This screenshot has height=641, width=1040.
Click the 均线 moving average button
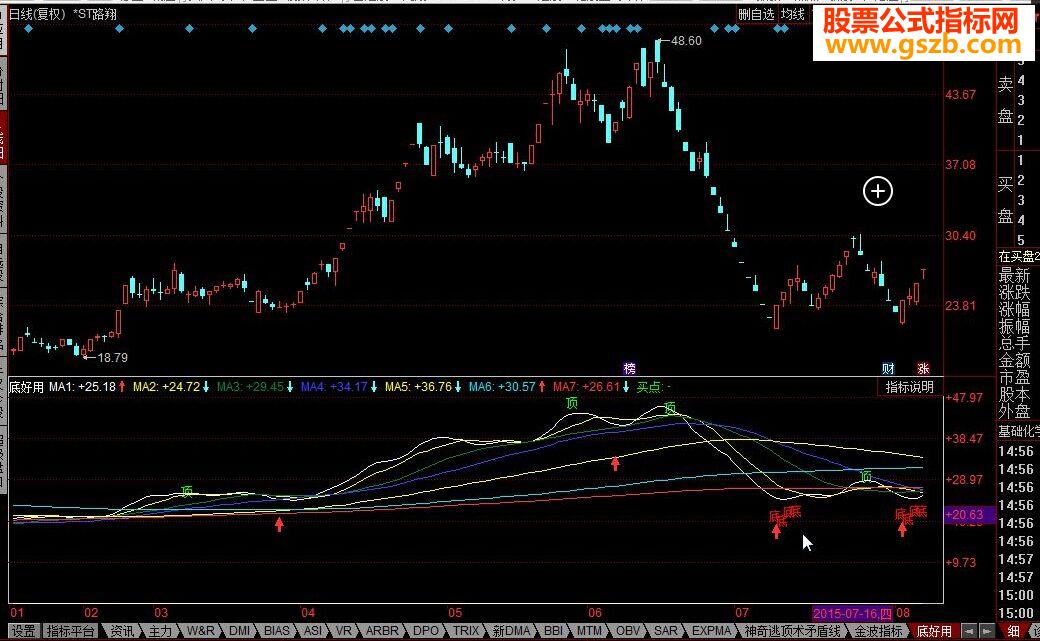[793, 14]
